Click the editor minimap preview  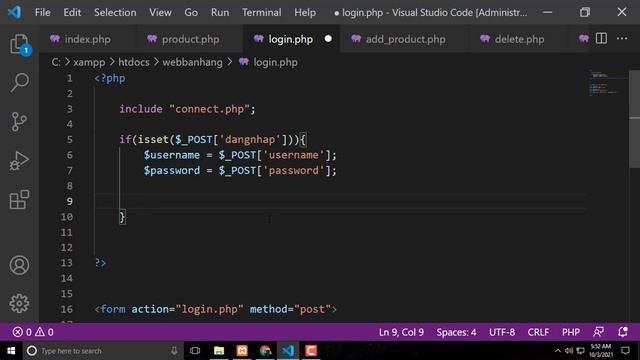pos(605,83)
